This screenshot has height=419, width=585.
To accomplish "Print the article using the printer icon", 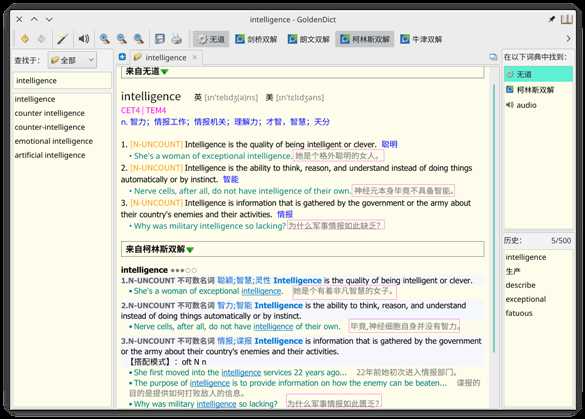I will tap(176, 39).
